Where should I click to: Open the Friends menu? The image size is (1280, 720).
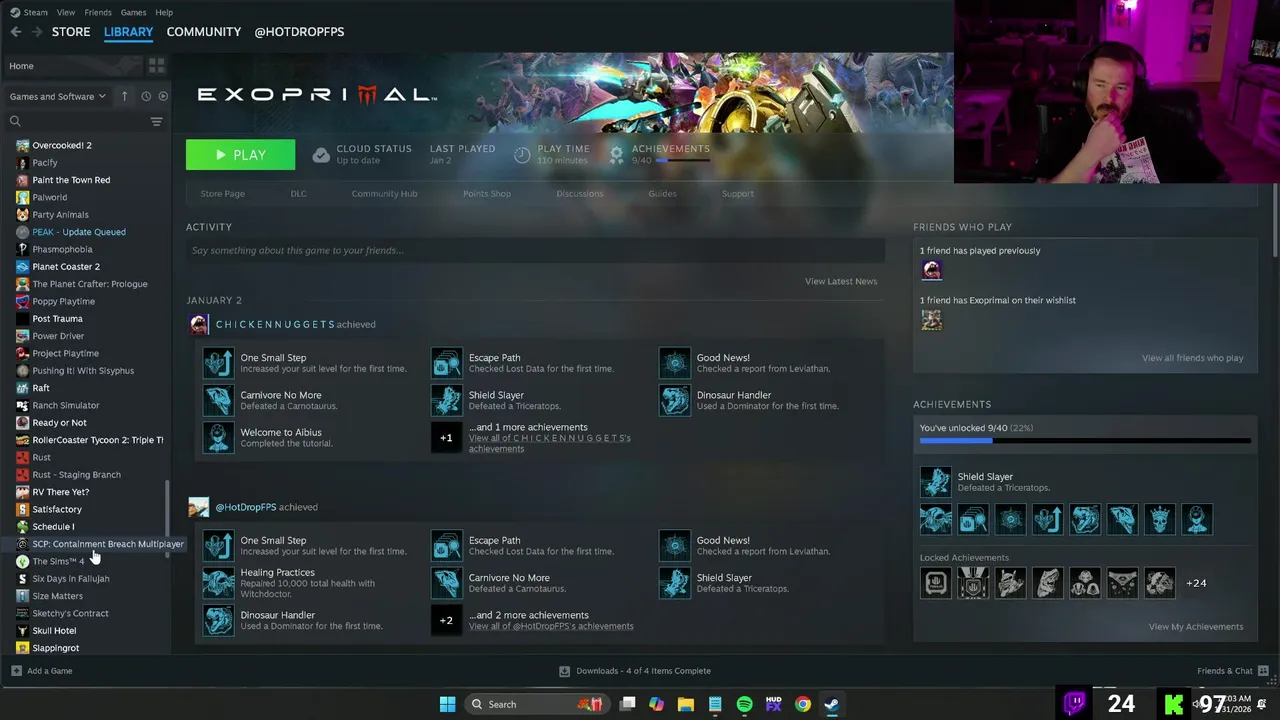tap(98, 12)
